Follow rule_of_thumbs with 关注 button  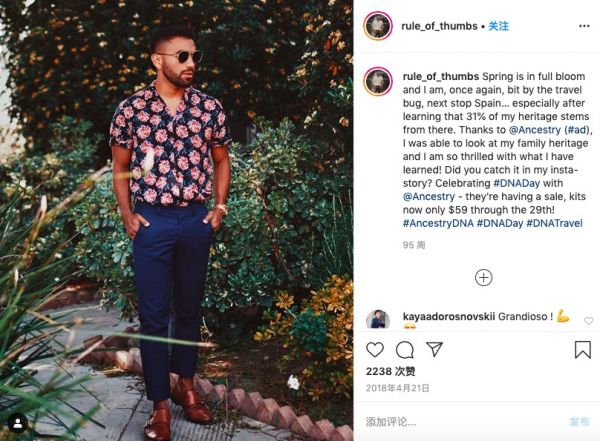pos(498,26)
